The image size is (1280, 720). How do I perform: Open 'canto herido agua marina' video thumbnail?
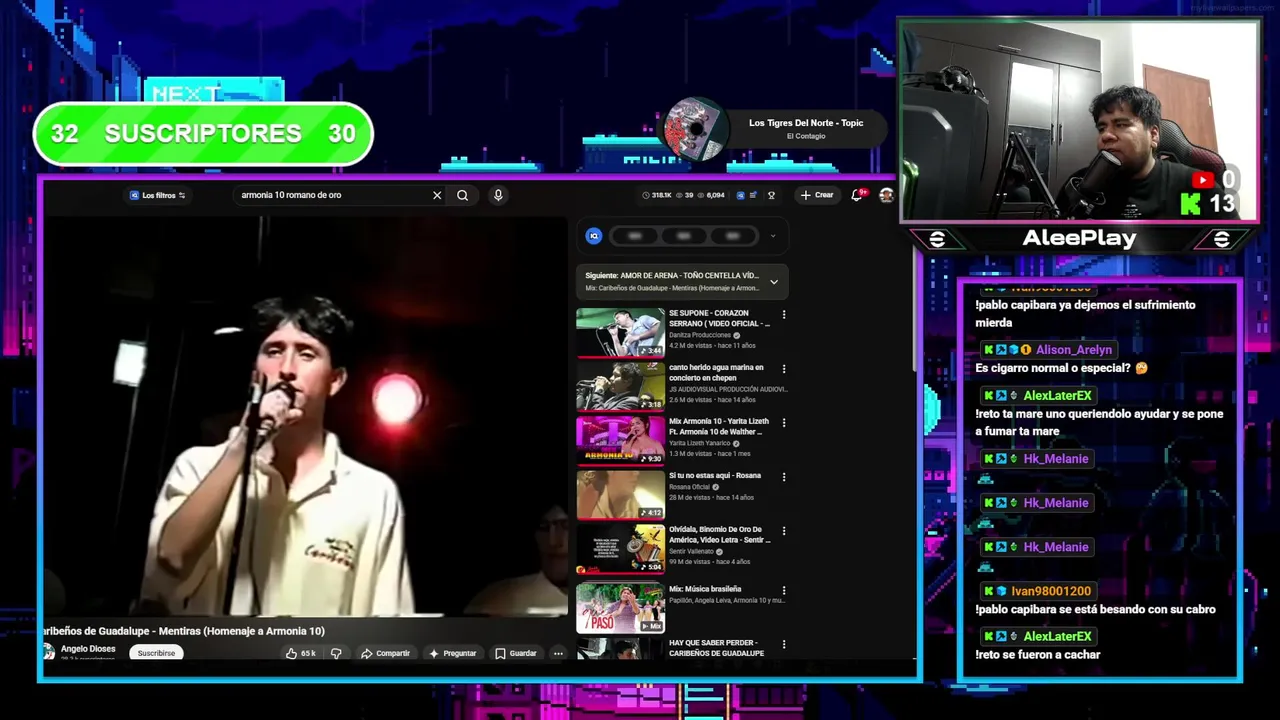click(x=620, y=387)
